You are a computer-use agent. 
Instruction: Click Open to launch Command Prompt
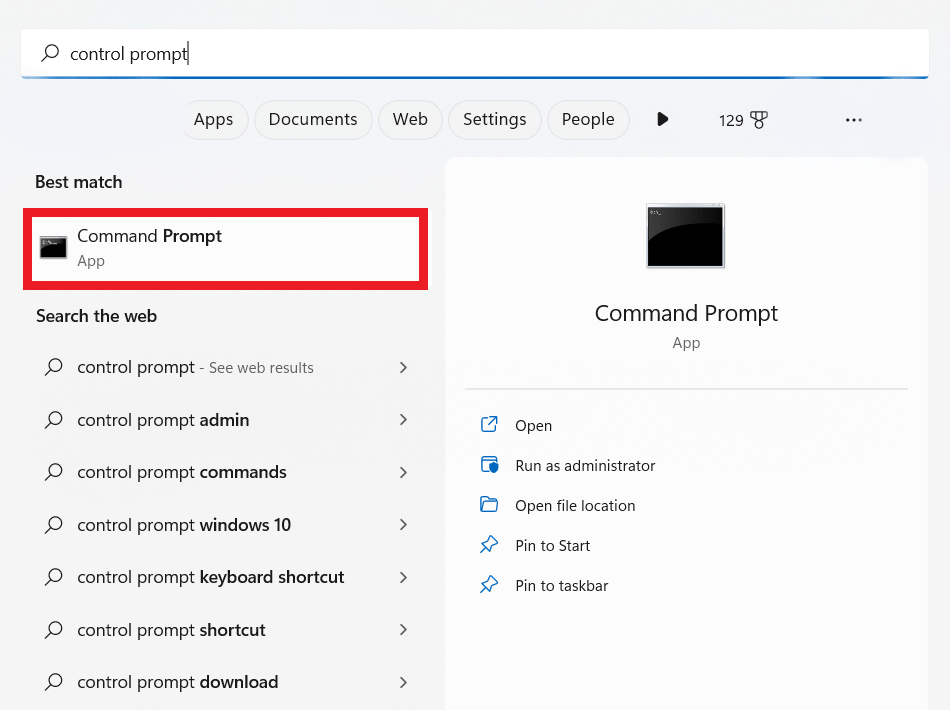coord(534,425)
